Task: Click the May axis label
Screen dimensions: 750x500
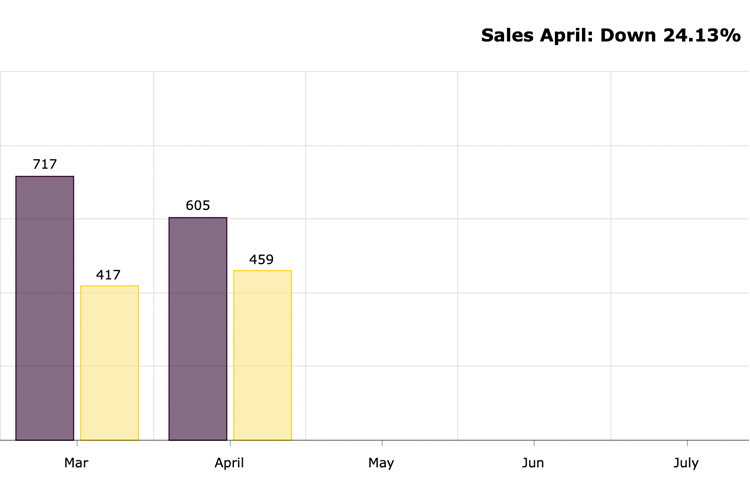Action: (x=381, y=463)
